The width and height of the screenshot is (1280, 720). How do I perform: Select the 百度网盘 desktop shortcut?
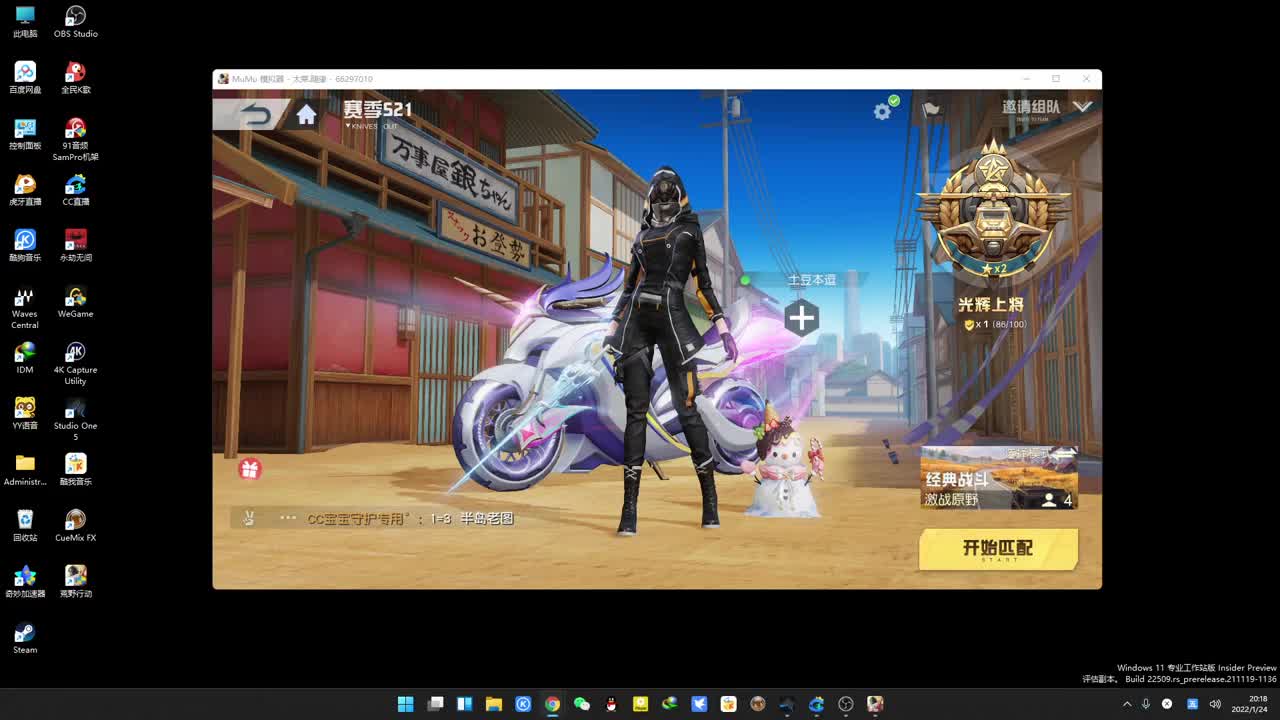pos(25,78)
